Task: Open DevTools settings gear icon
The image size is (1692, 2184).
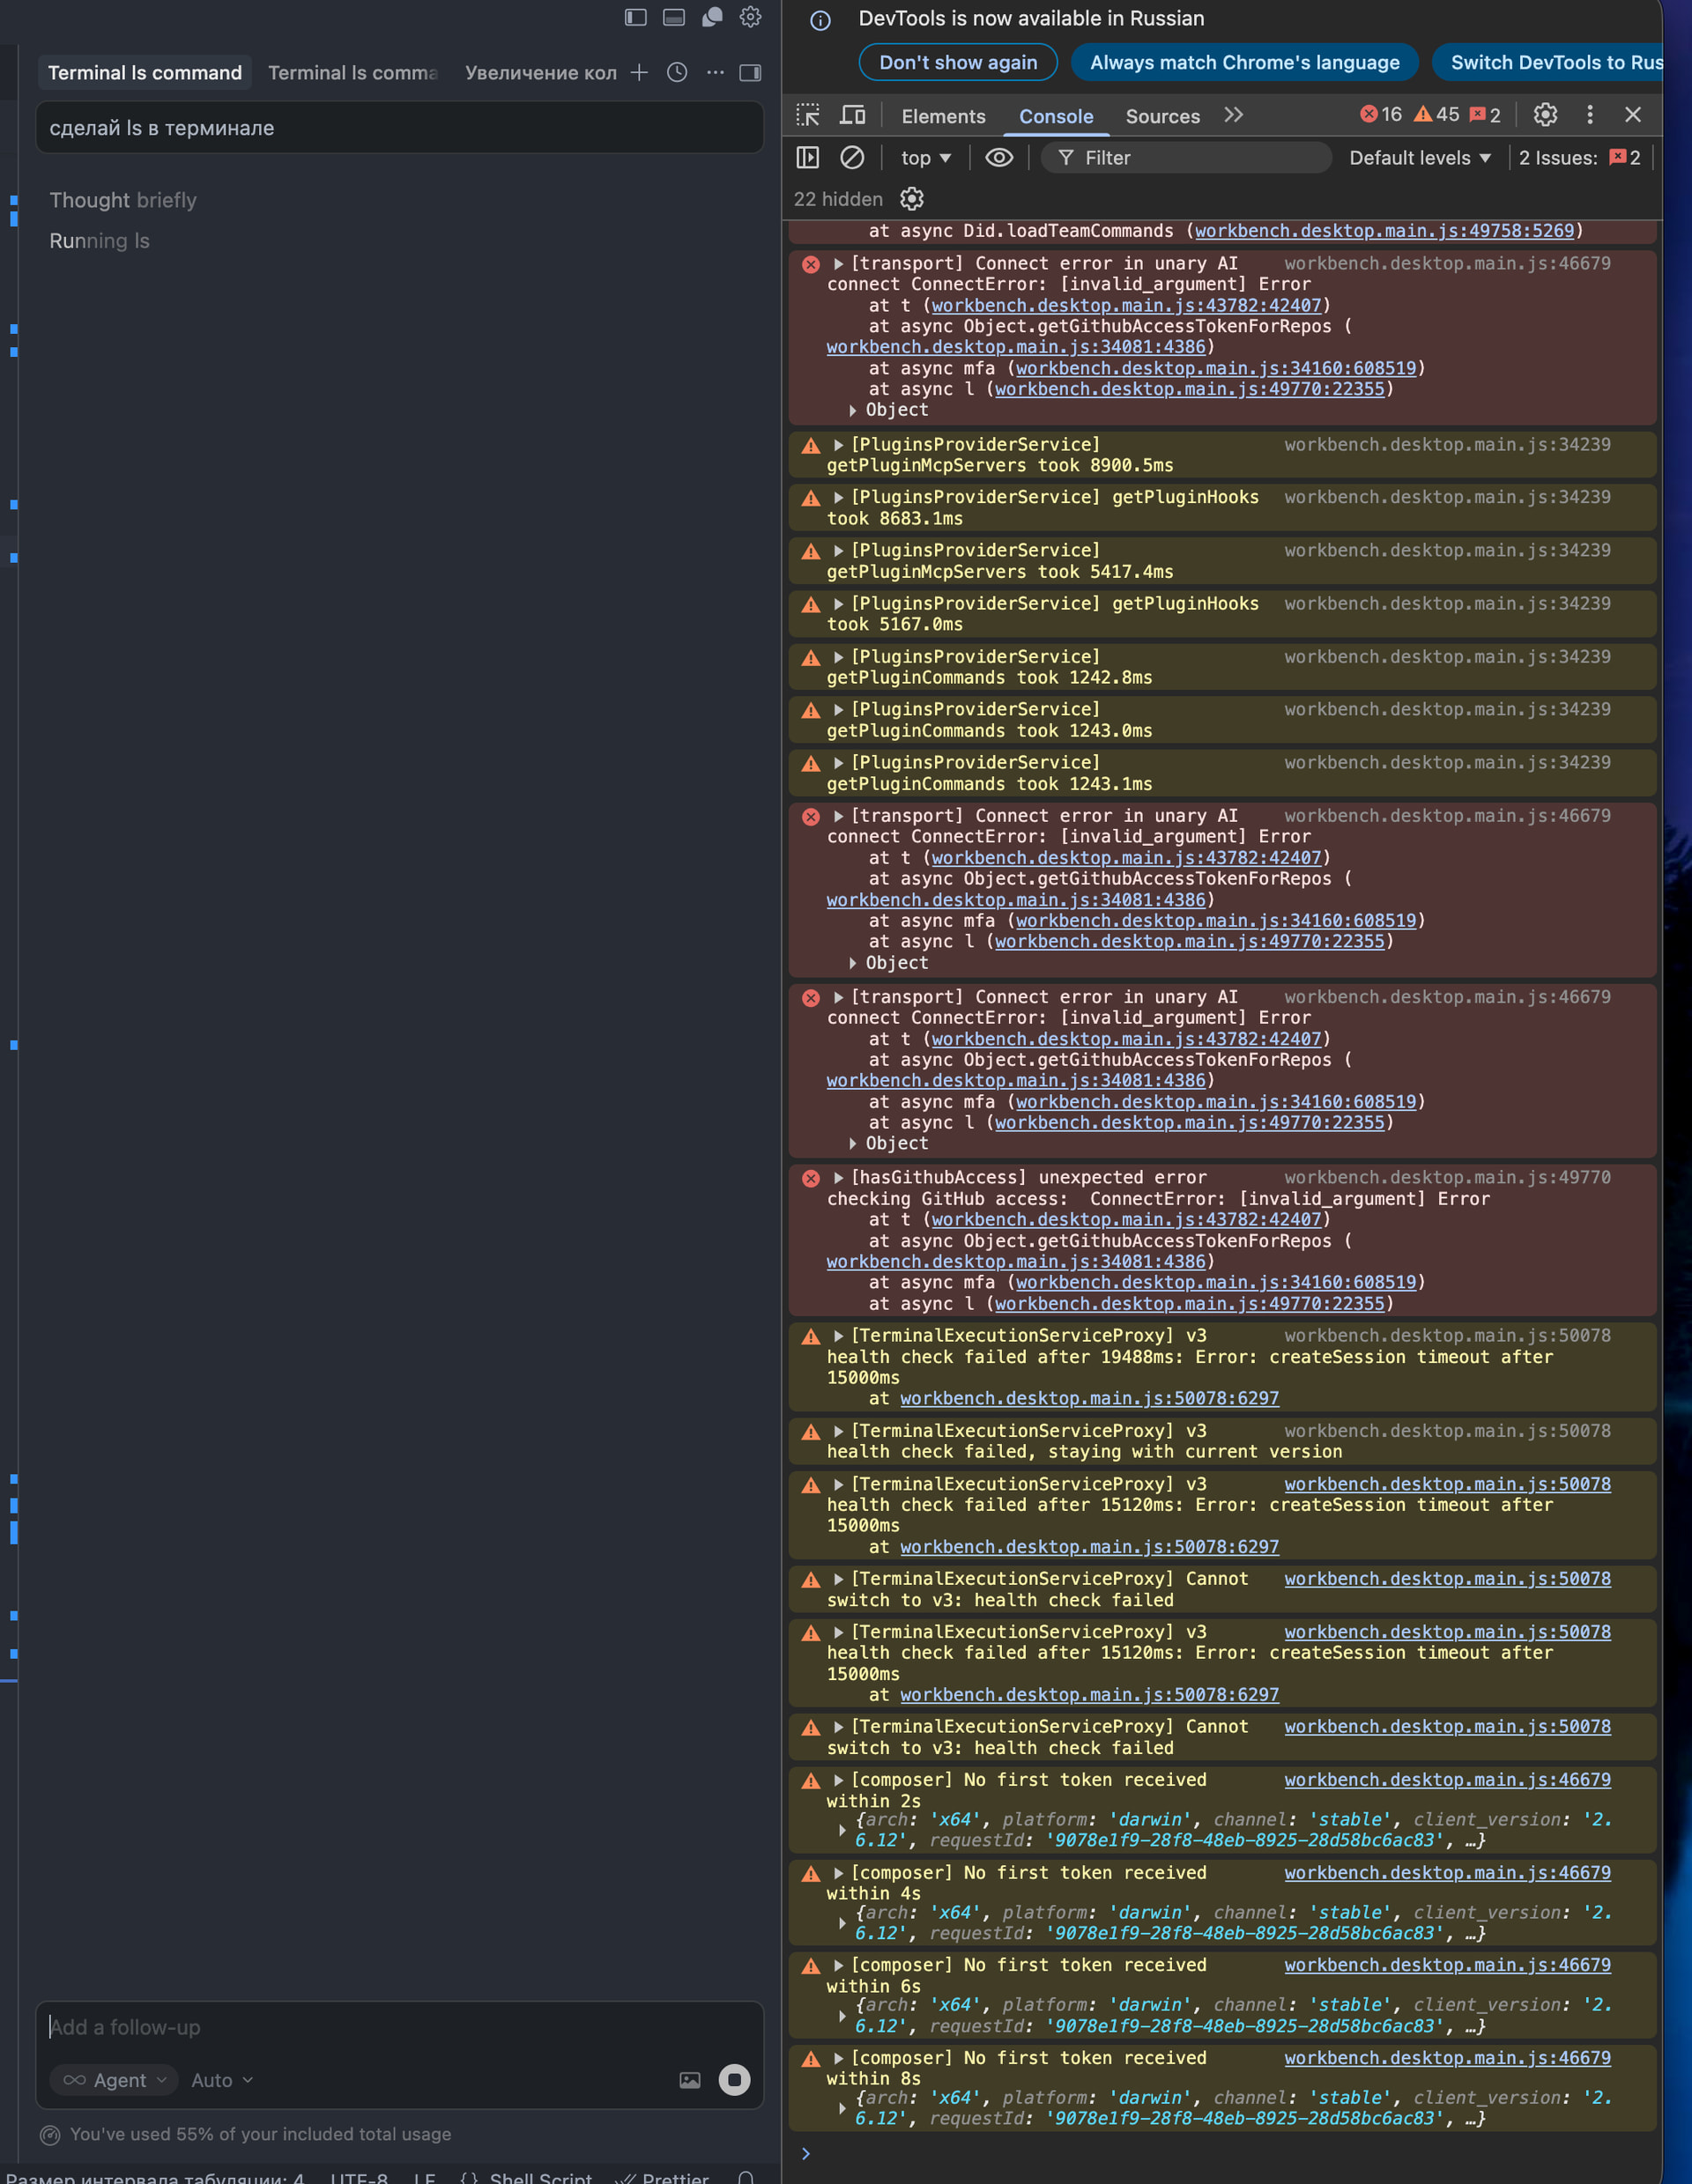Action: 1545,115
